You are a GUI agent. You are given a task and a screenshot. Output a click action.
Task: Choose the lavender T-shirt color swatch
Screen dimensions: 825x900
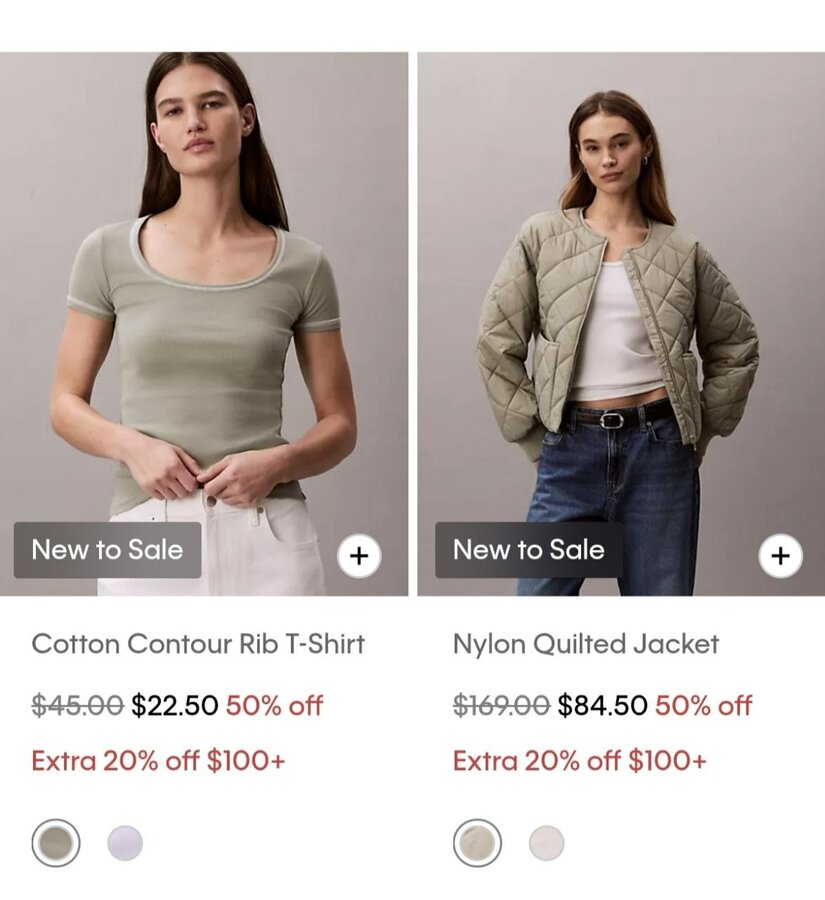[x=125, y=843]
